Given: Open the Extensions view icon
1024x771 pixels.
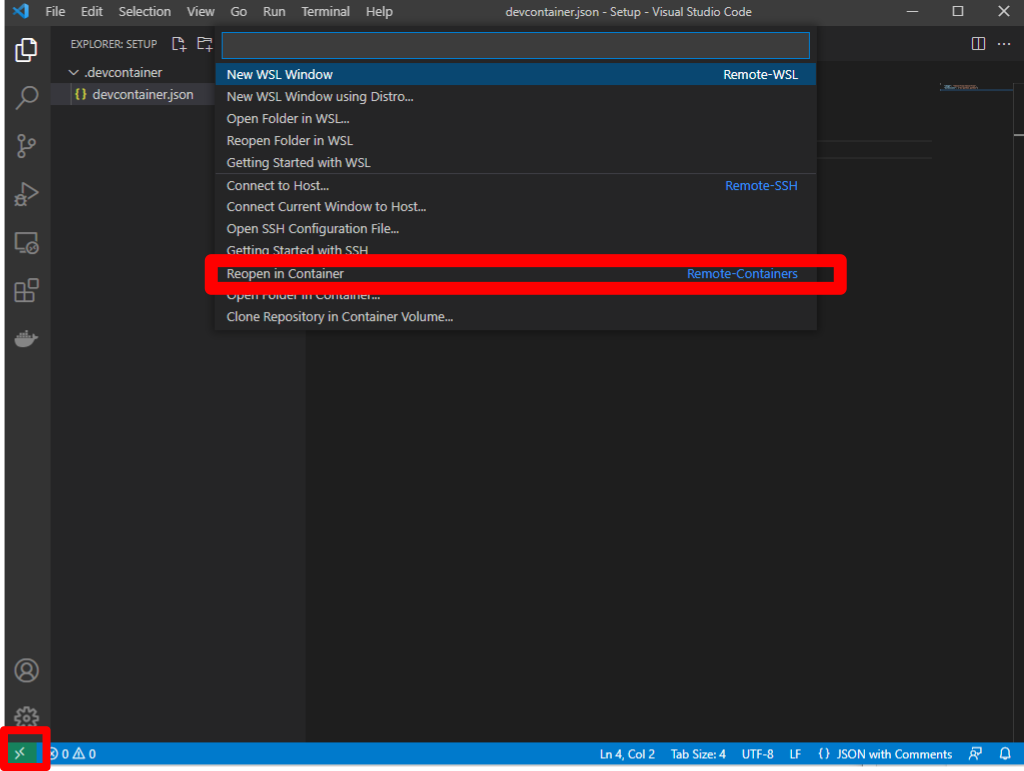Looking at the screenshot, I should pos(27,291).
